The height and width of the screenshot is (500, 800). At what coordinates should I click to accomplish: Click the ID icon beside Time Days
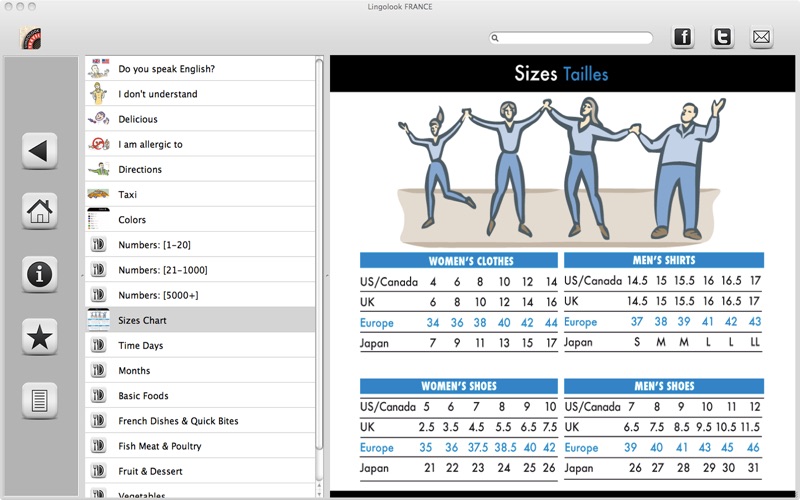click(98, 345)
